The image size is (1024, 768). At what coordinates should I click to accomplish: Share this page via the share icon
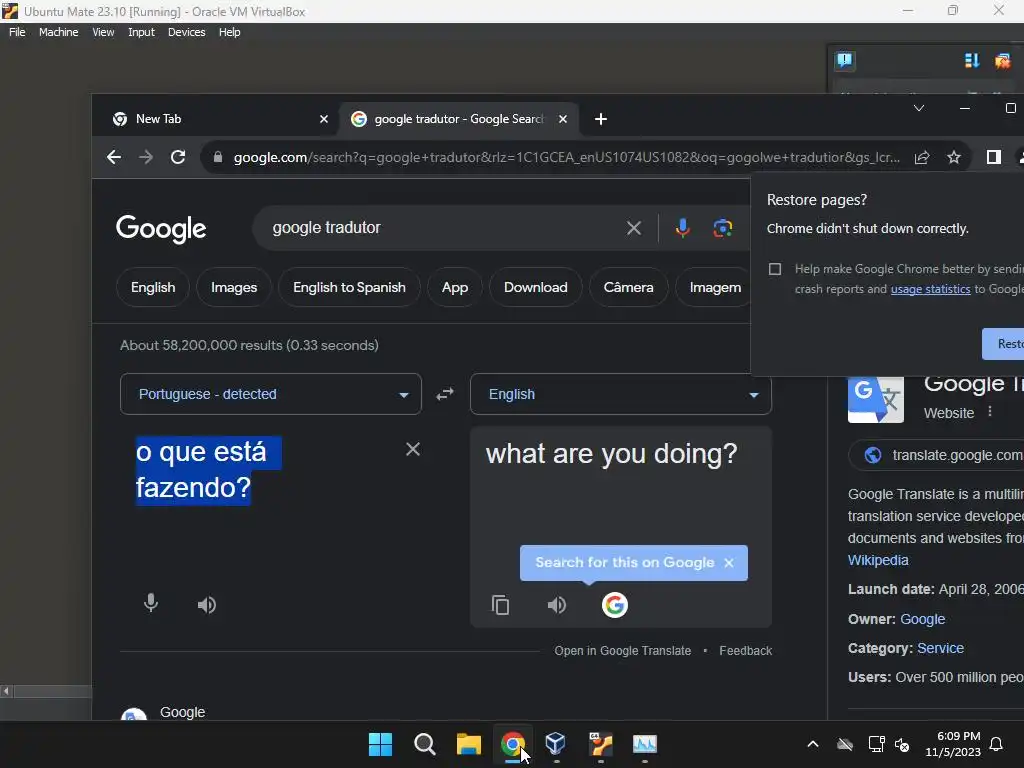point(921,157)
